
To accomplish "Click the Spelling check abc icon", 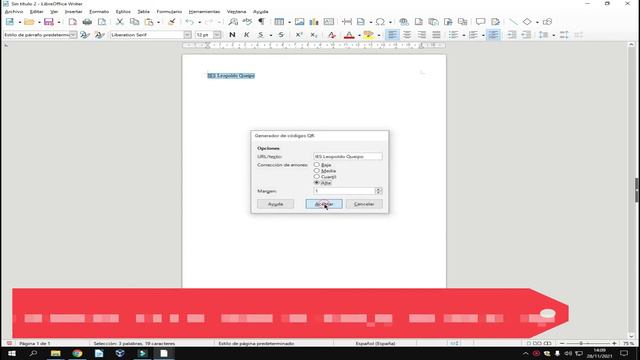I will coord(247,22).
